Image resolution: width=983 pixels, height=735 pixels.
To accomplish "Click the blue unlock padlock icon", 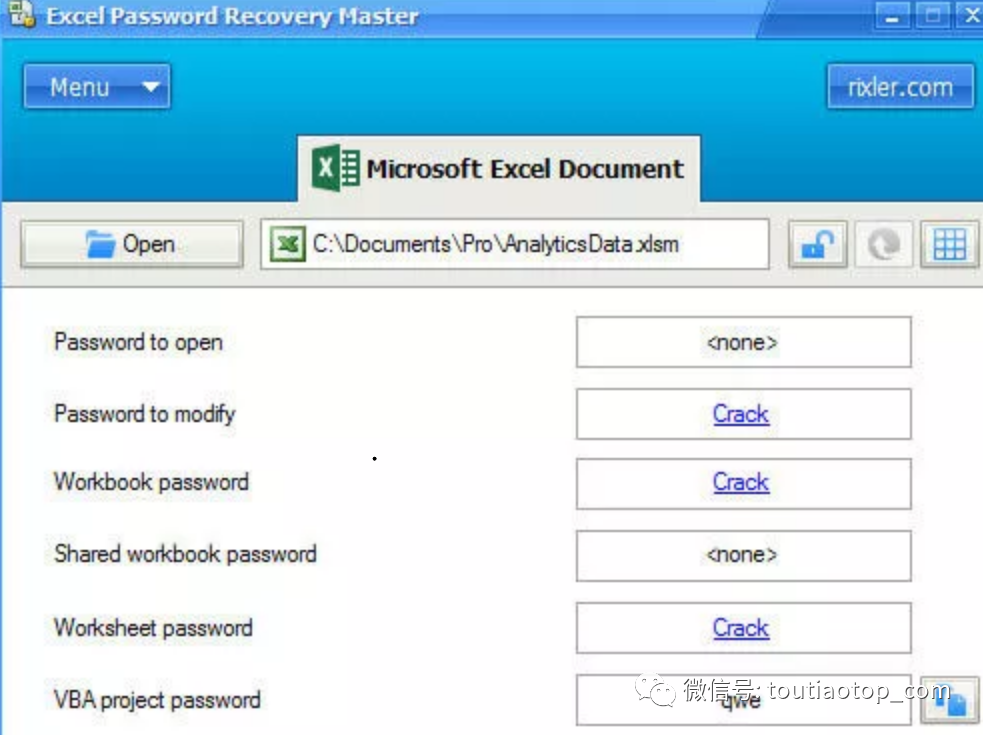I will click(x=817, y=244).
